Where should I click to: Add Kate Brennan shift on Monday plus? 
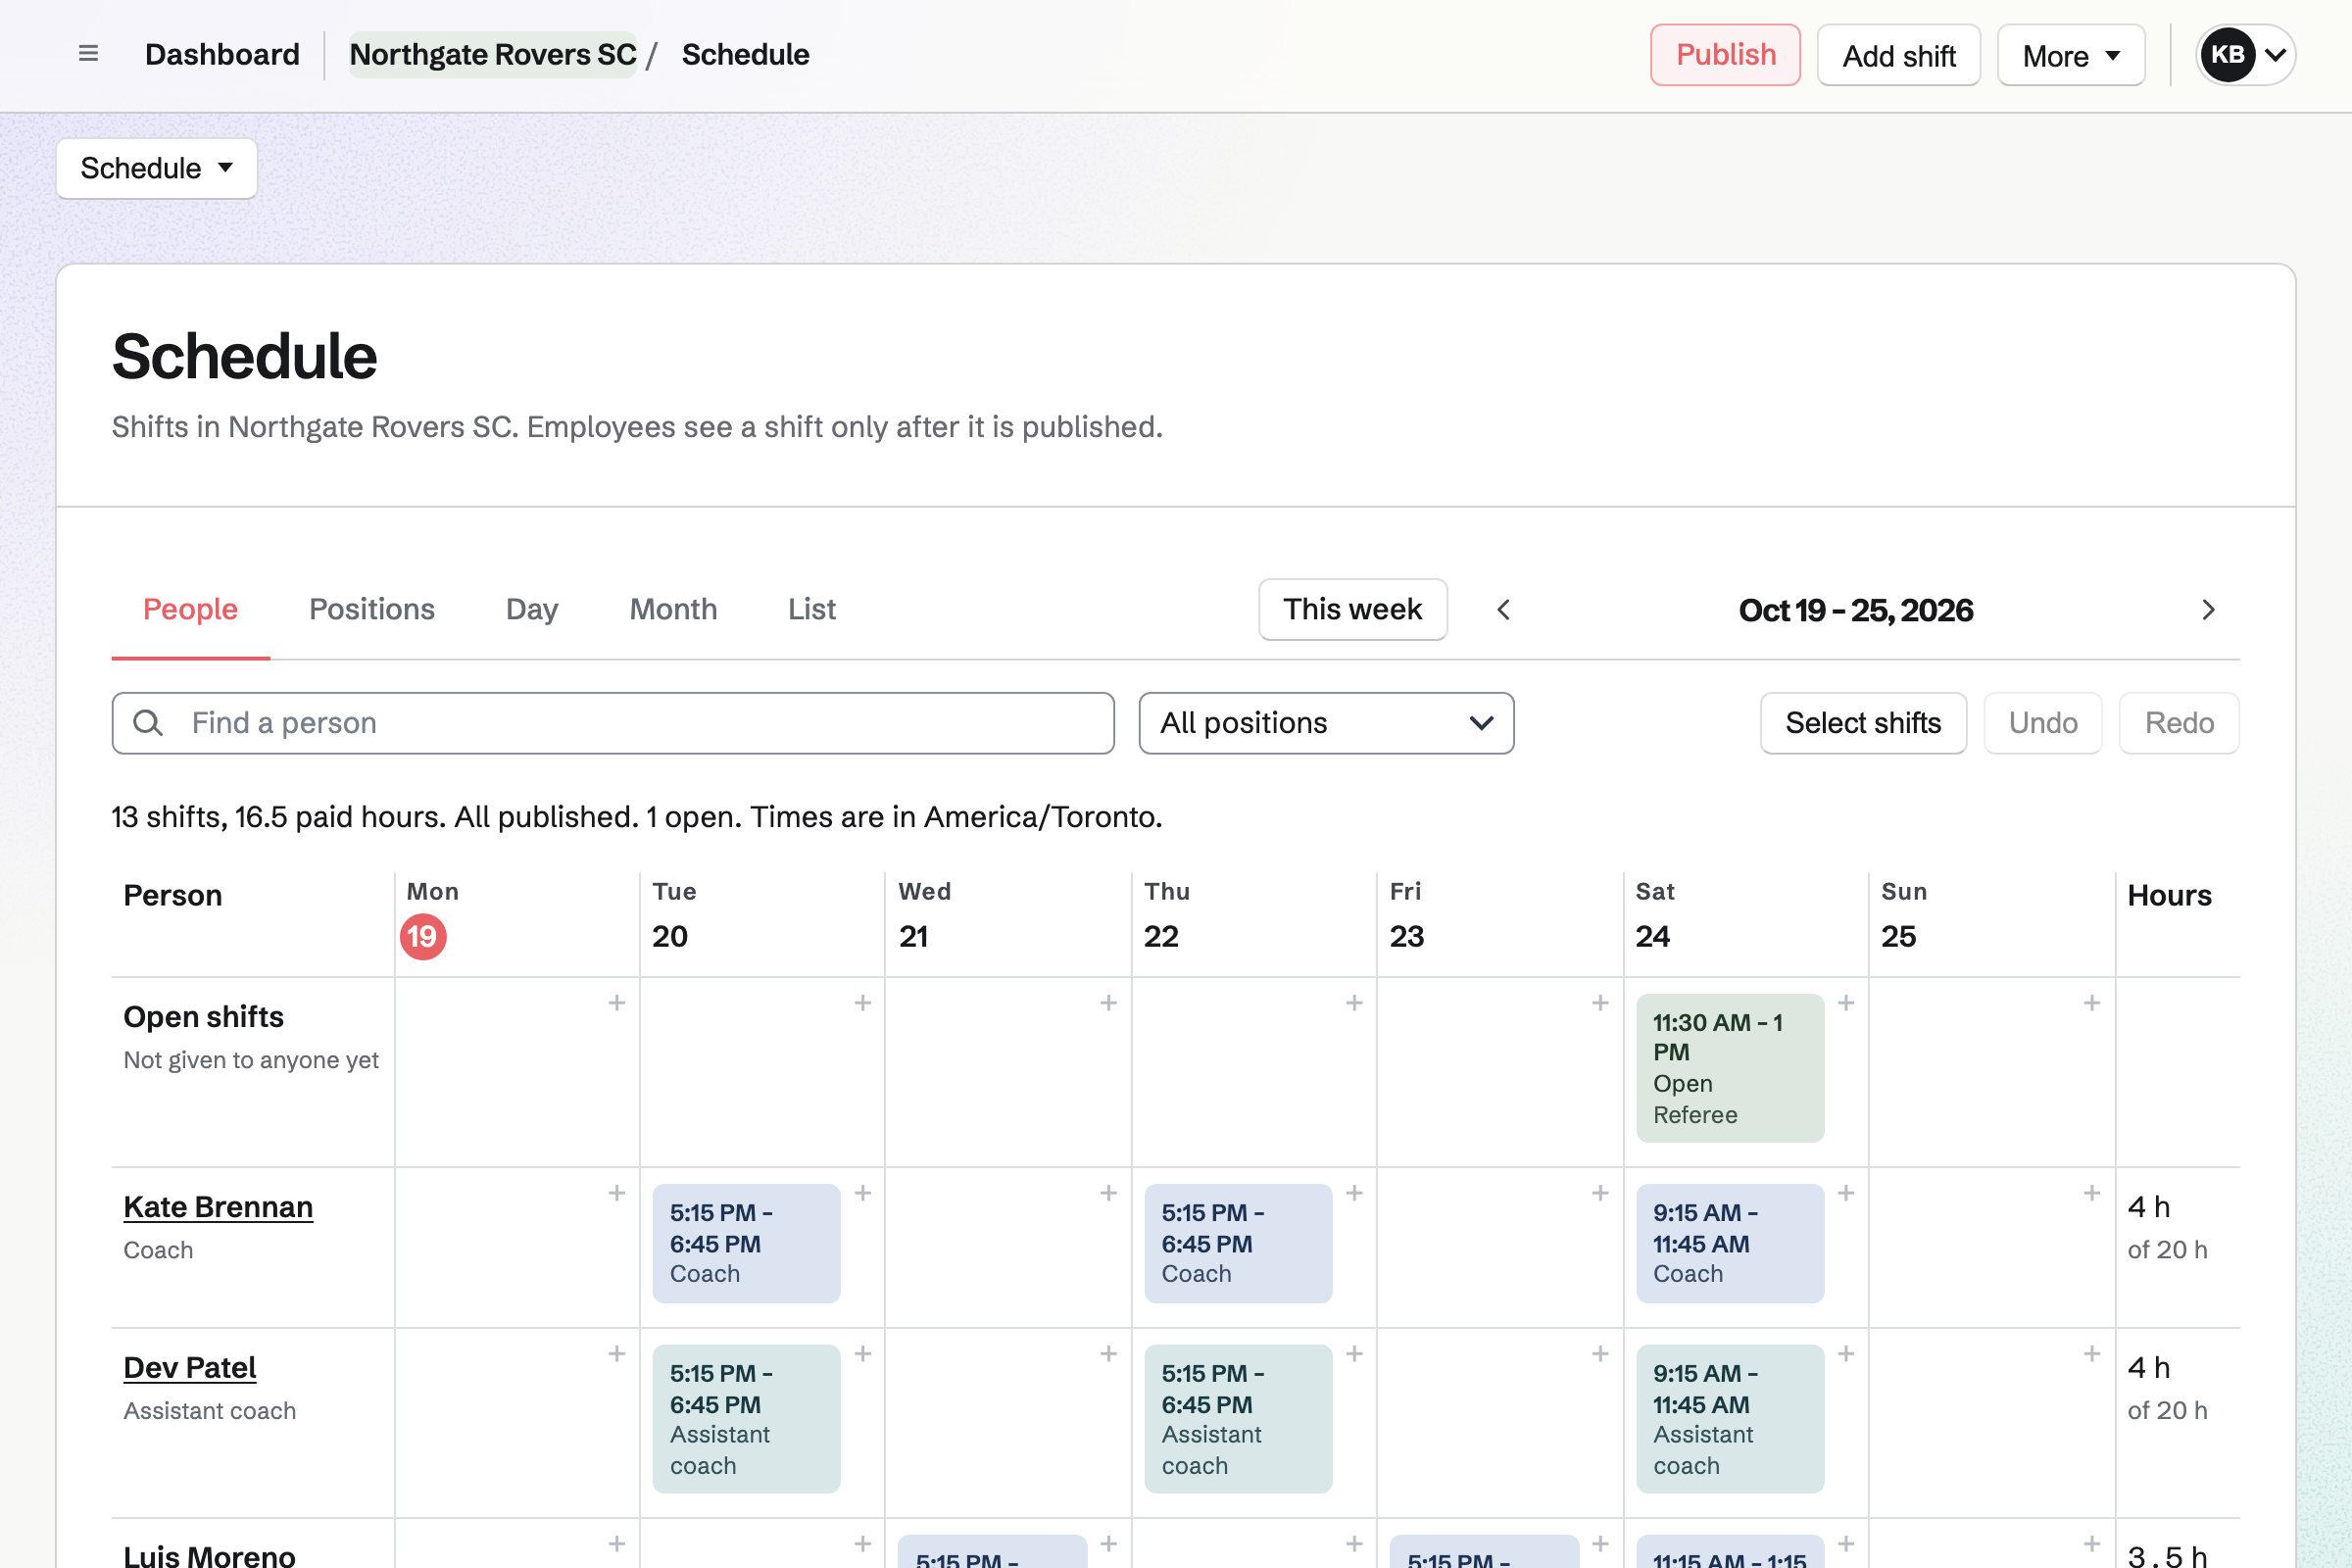[617, 1192]
